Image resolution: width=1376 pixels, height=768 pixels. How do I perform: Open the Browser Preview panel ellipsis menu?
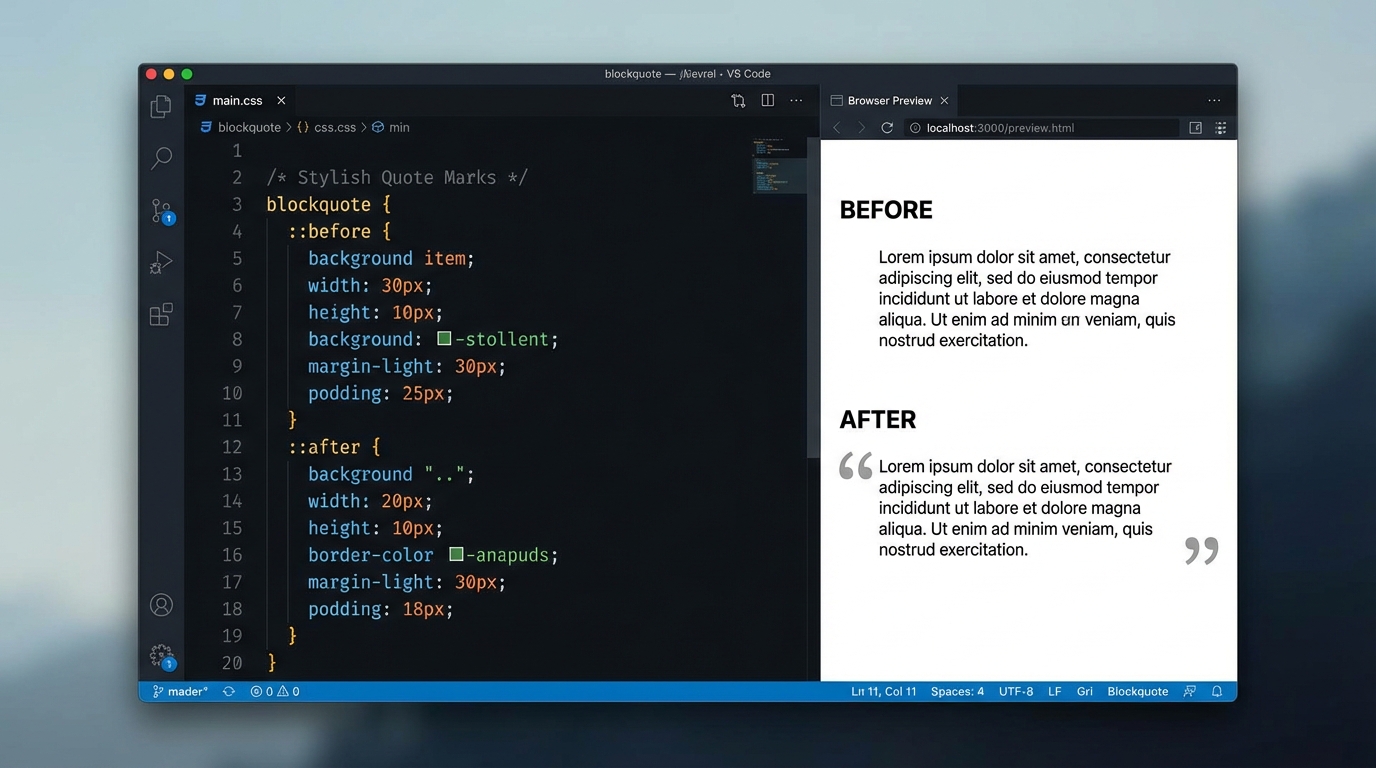[1214, 100]
